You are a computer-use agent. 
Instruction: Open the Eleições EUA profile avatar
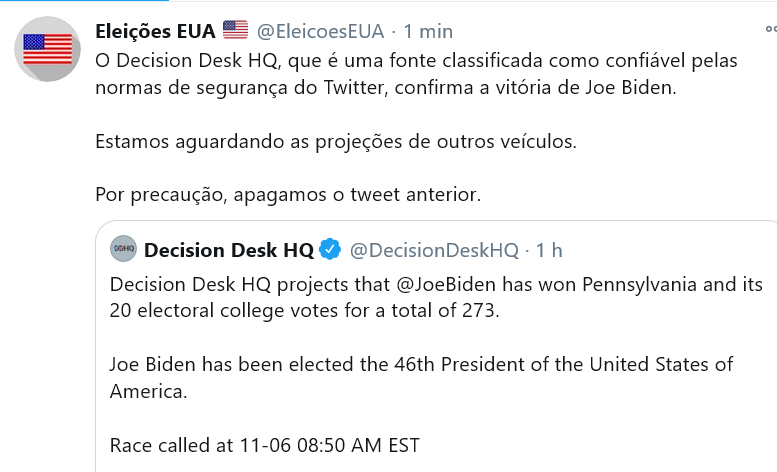click(x=48, y=49)
